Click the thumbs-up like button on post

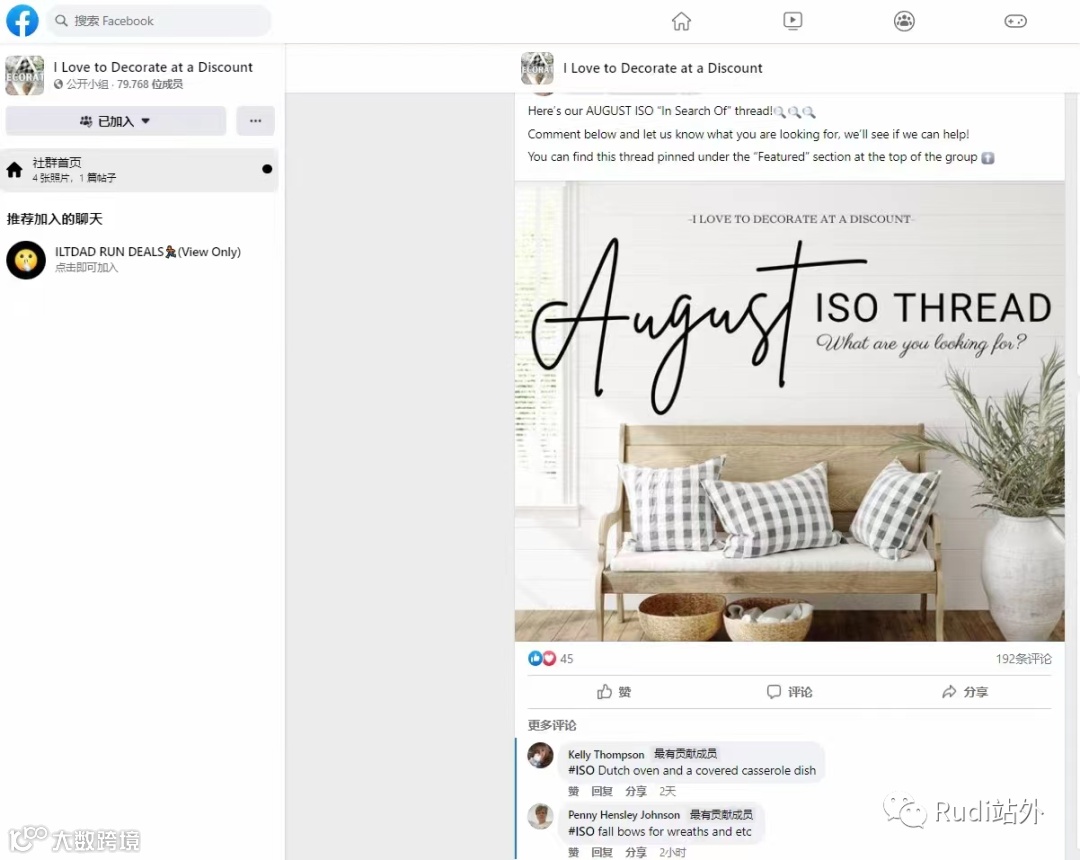pos(614,691)
